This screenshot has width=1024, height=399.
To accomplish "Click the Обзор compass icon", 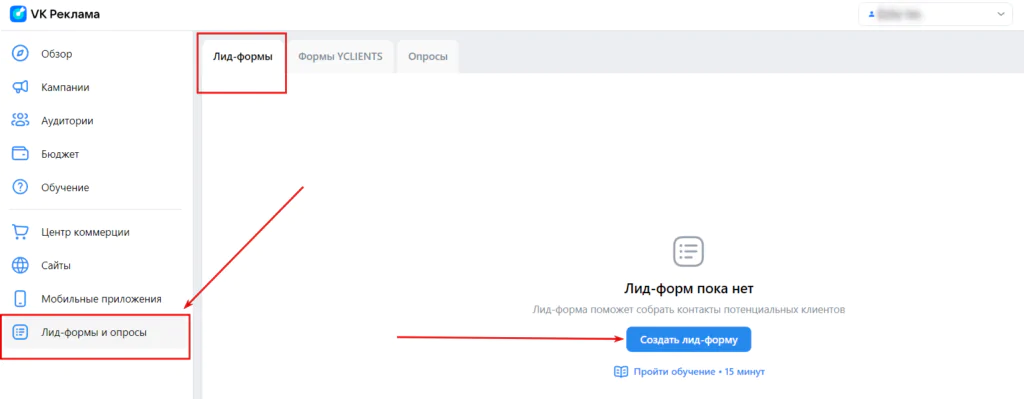I will [20, 54].
